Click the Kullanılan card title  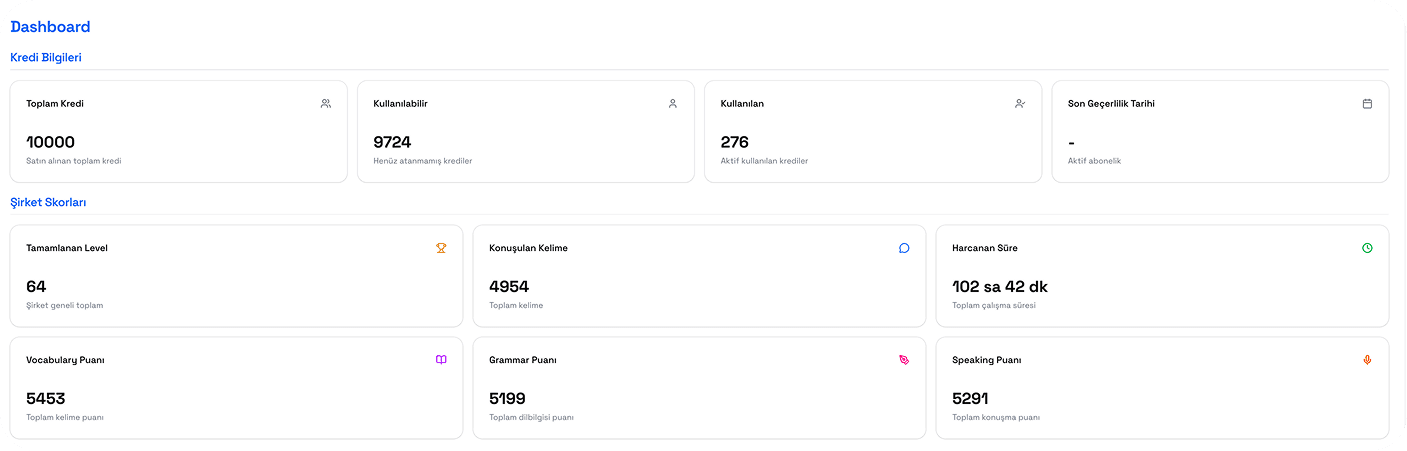tap(742, 104)
